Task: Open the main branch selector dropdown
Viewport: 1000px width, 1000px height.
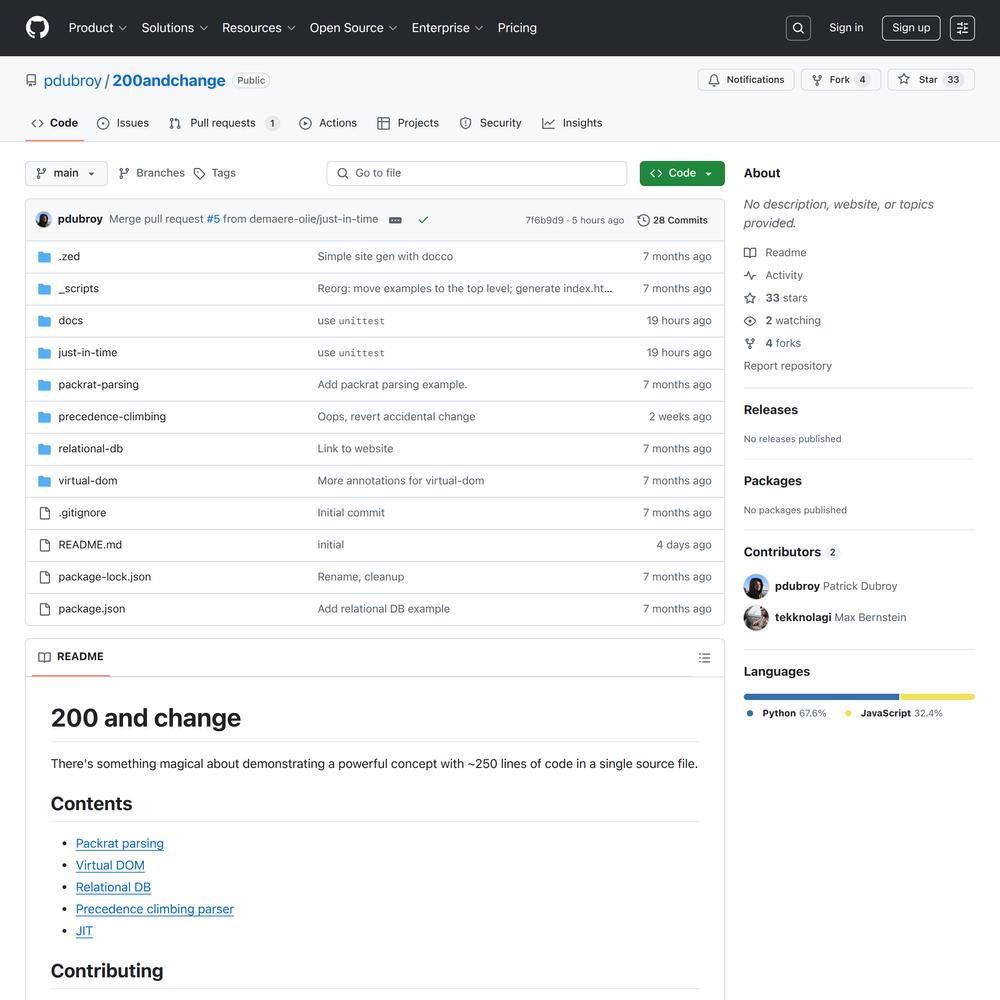Action: [x=66, y=173]
